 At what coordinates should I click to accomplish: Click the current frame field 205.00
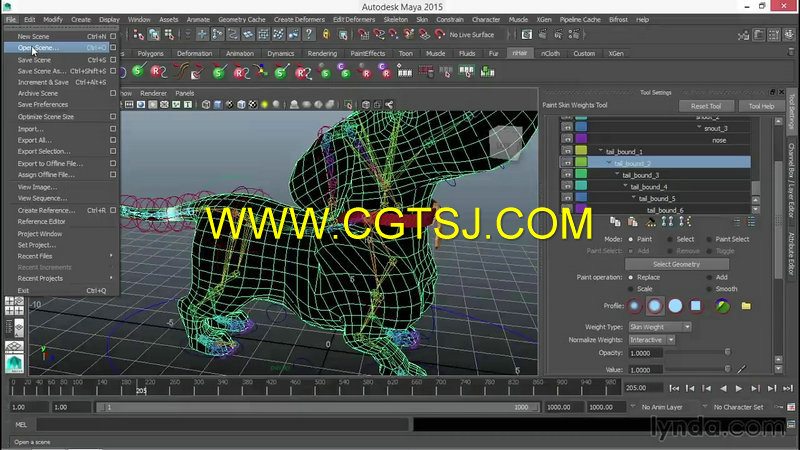click(643, 388)
